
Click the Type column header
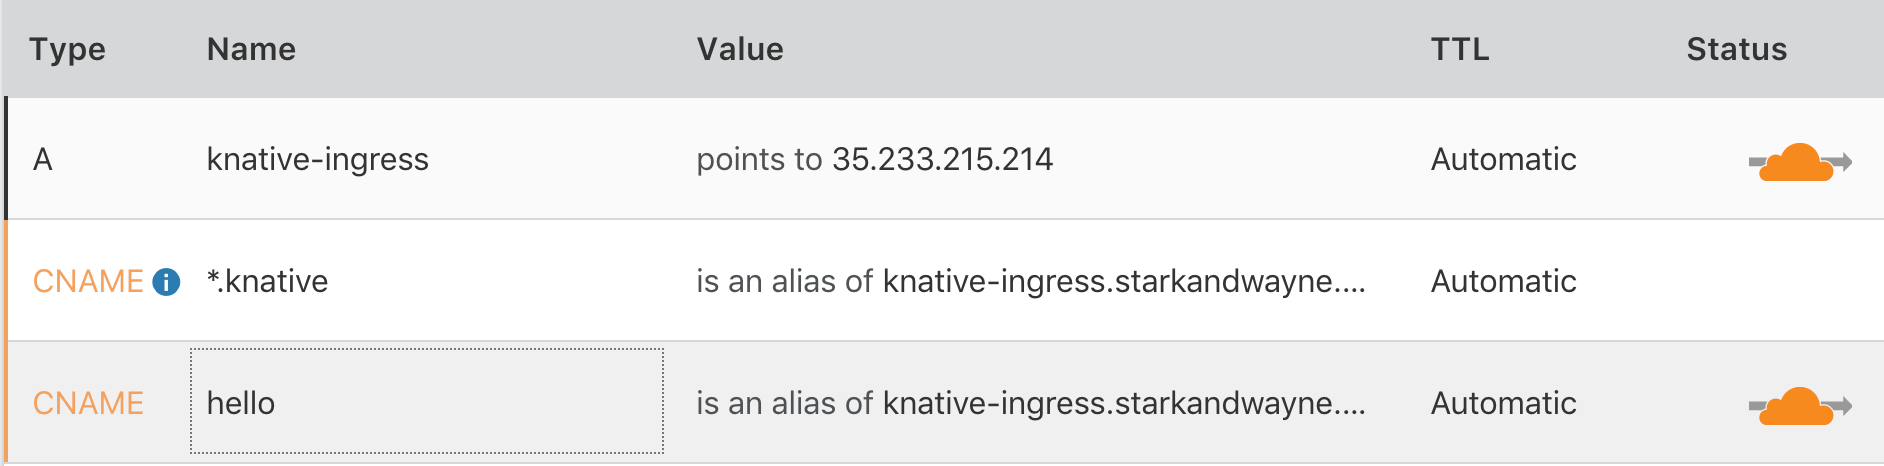67,49
